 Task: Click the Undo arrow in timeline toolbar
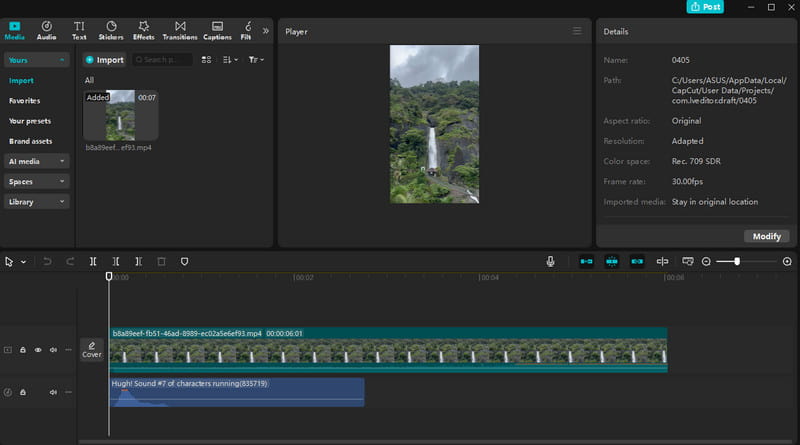[x=47, y=261]
